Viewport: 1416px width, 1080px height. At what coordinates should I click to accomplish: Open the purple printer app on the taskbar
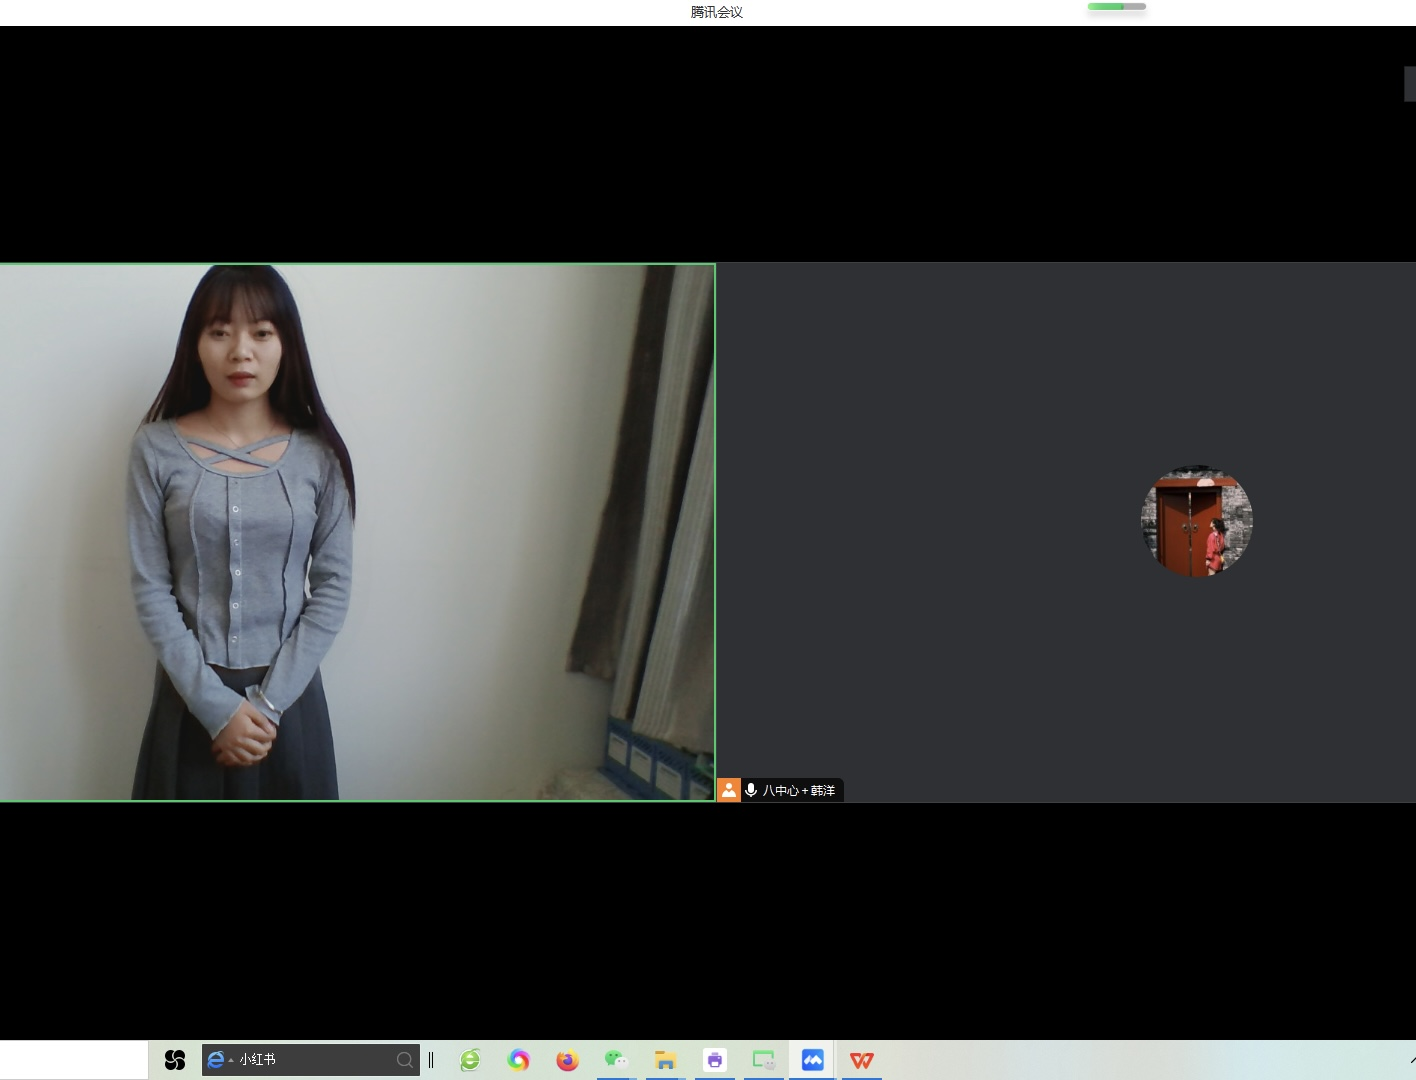tap(714, 1060)
